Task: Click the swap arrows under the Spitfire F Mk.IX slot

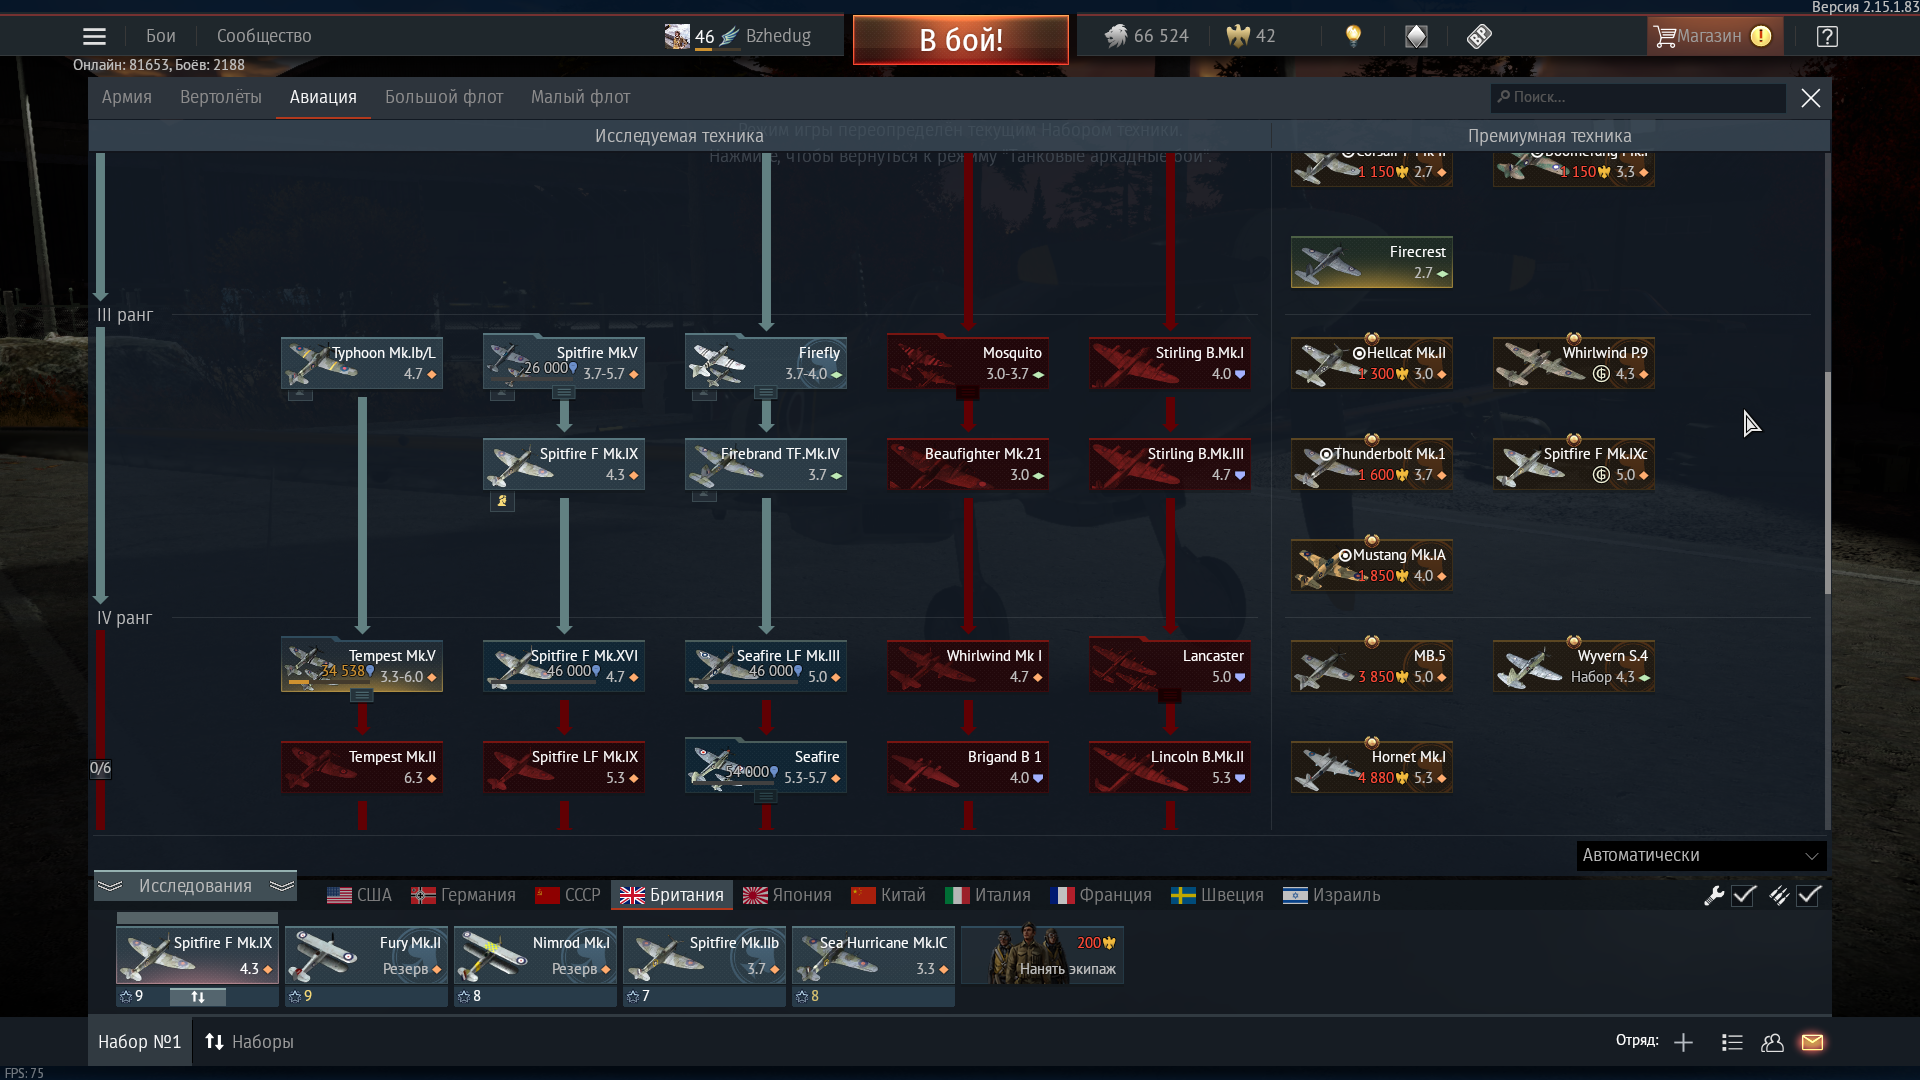Action: click(x=198, y=997)
